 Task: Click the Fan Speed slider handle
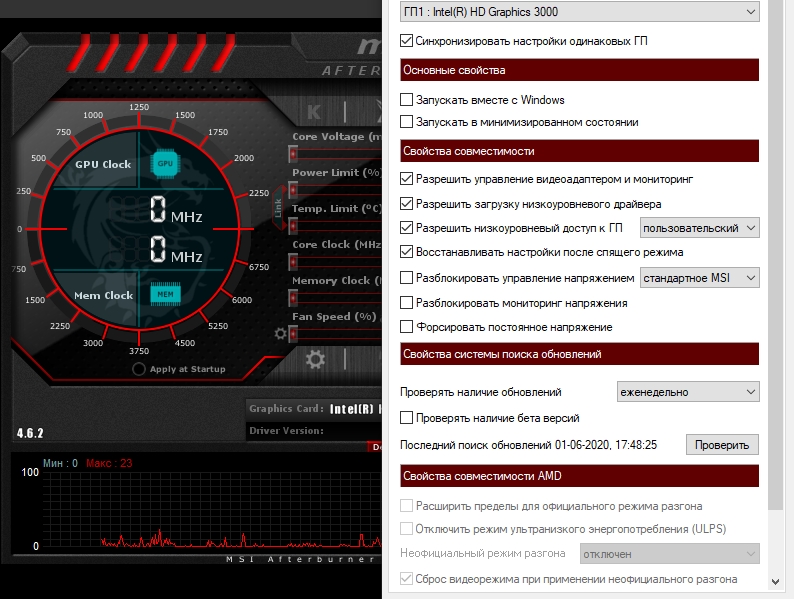point(293,334)
